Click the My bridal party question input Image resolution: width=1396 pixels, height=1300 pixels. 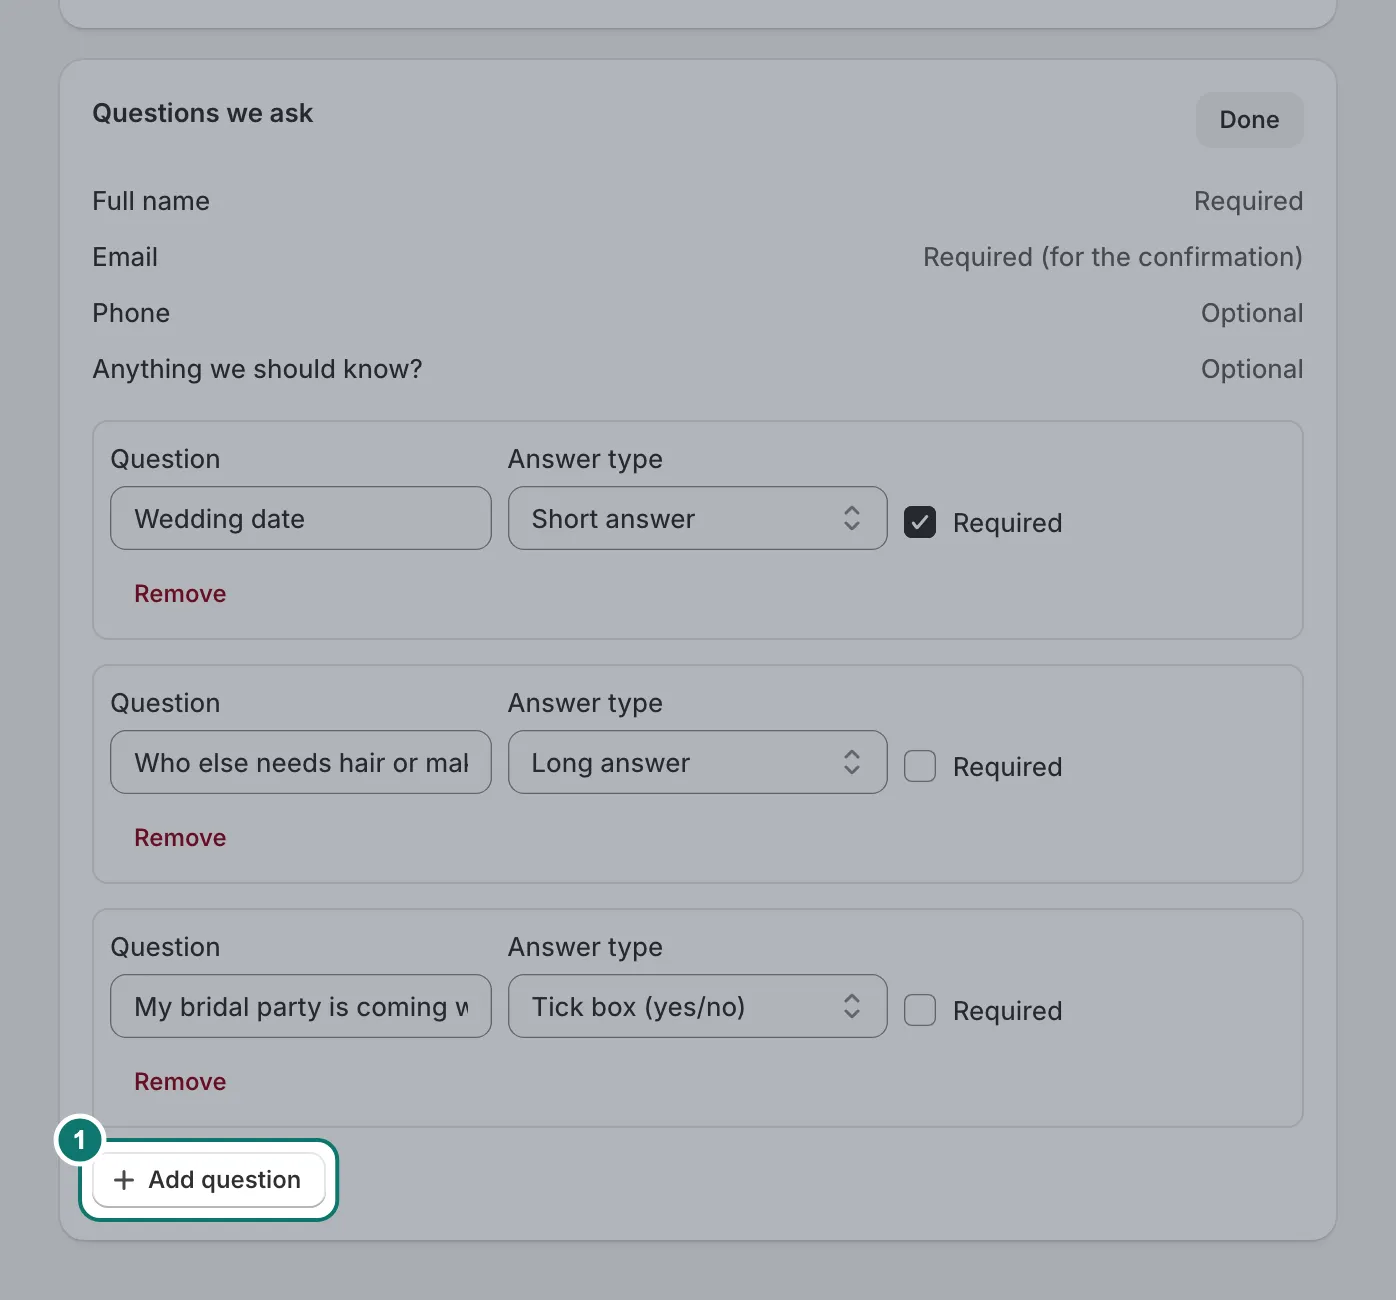[x=301, y=1006]
